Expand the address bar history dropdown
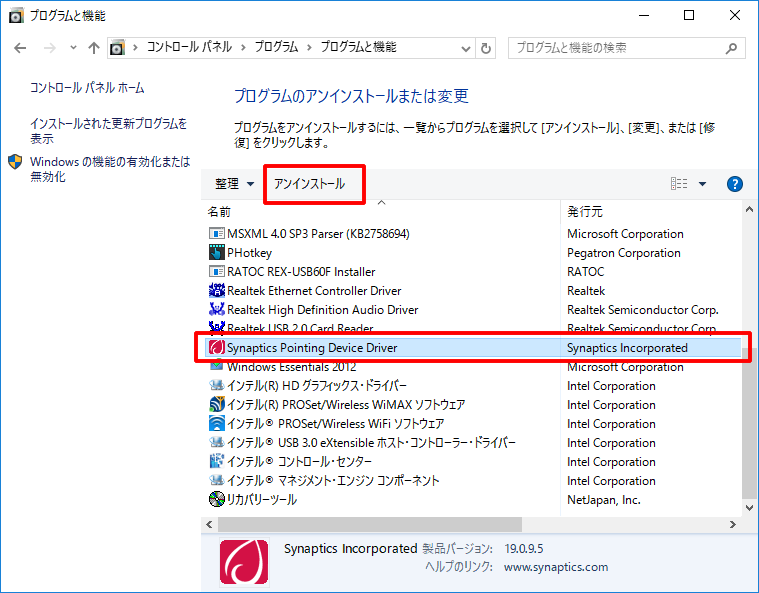This screenshot has height=593, width=759. click(466, 48)
